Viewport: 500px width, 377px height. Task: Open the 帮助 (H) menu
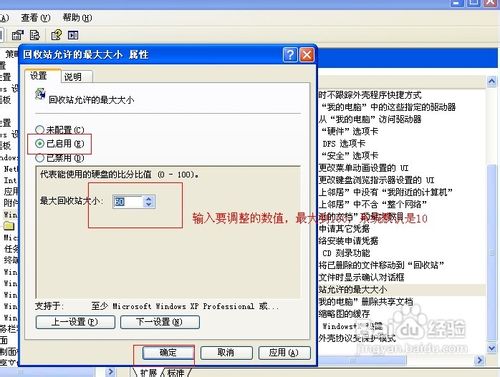(x=77, y=18)
